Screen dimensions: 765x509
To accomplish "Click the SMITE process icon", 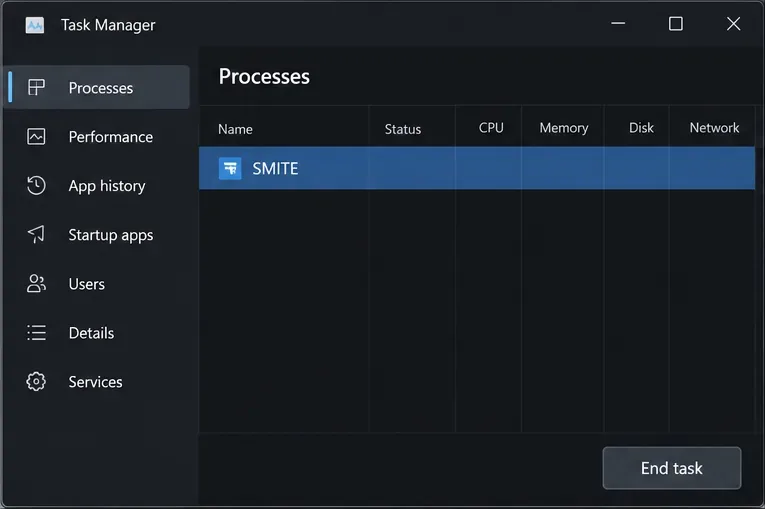I will pyautogui.click(x=230, y=168).
